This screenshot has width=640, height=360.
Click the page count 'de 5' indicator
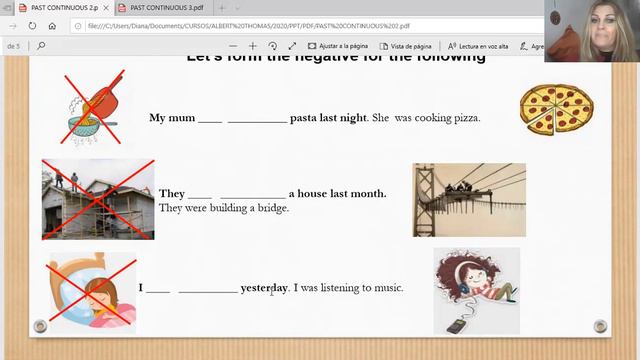click(x=13, y=46)
